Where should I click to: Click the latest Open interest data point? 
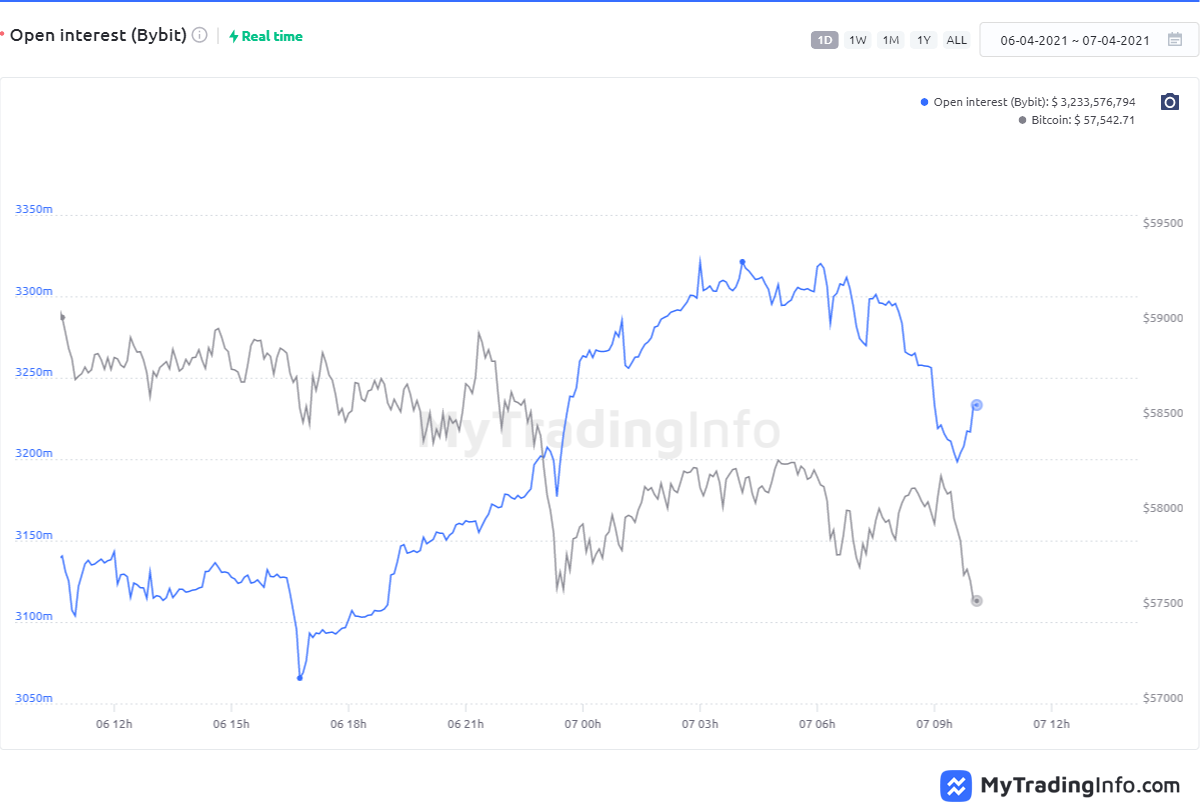click(977, 405)
